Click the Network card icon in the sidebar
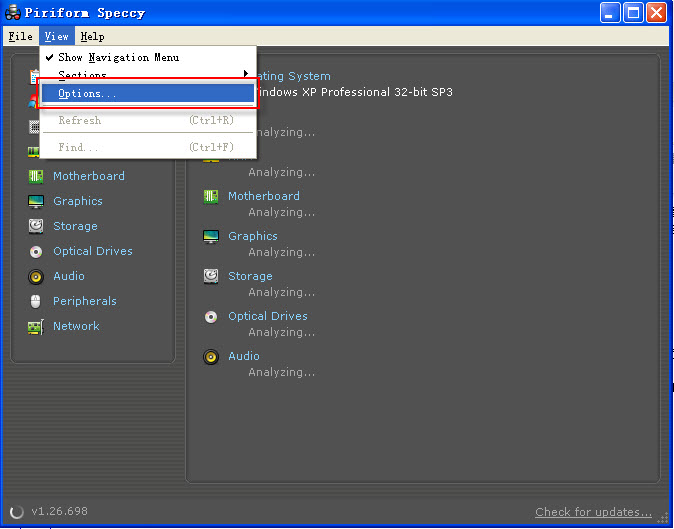This screenshot has height=529, width=674. [x=35, y=327]
